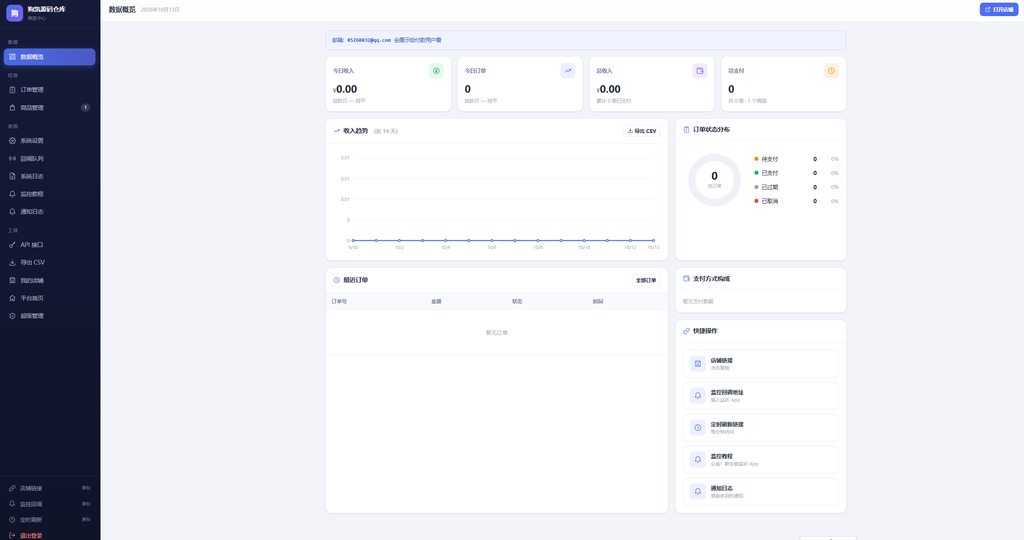Click the orange 待支付 legend dot

coord(756,159)
